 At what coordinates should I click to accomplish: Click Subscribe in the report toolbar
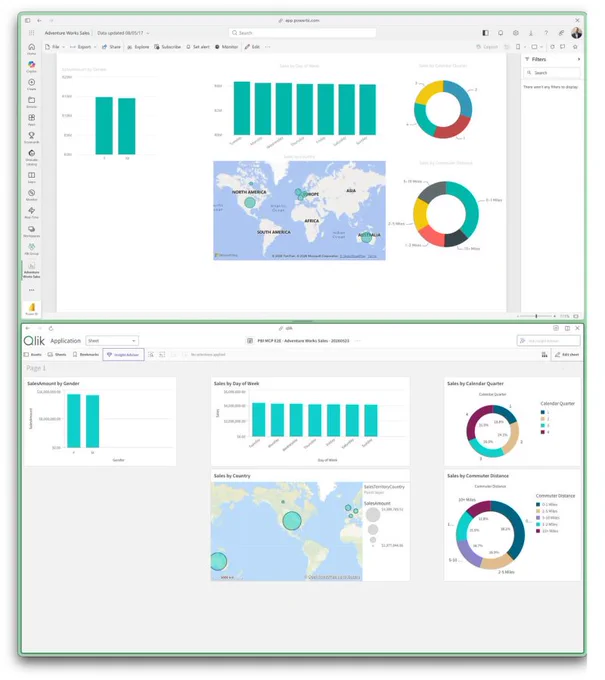[x=167, y=47]
